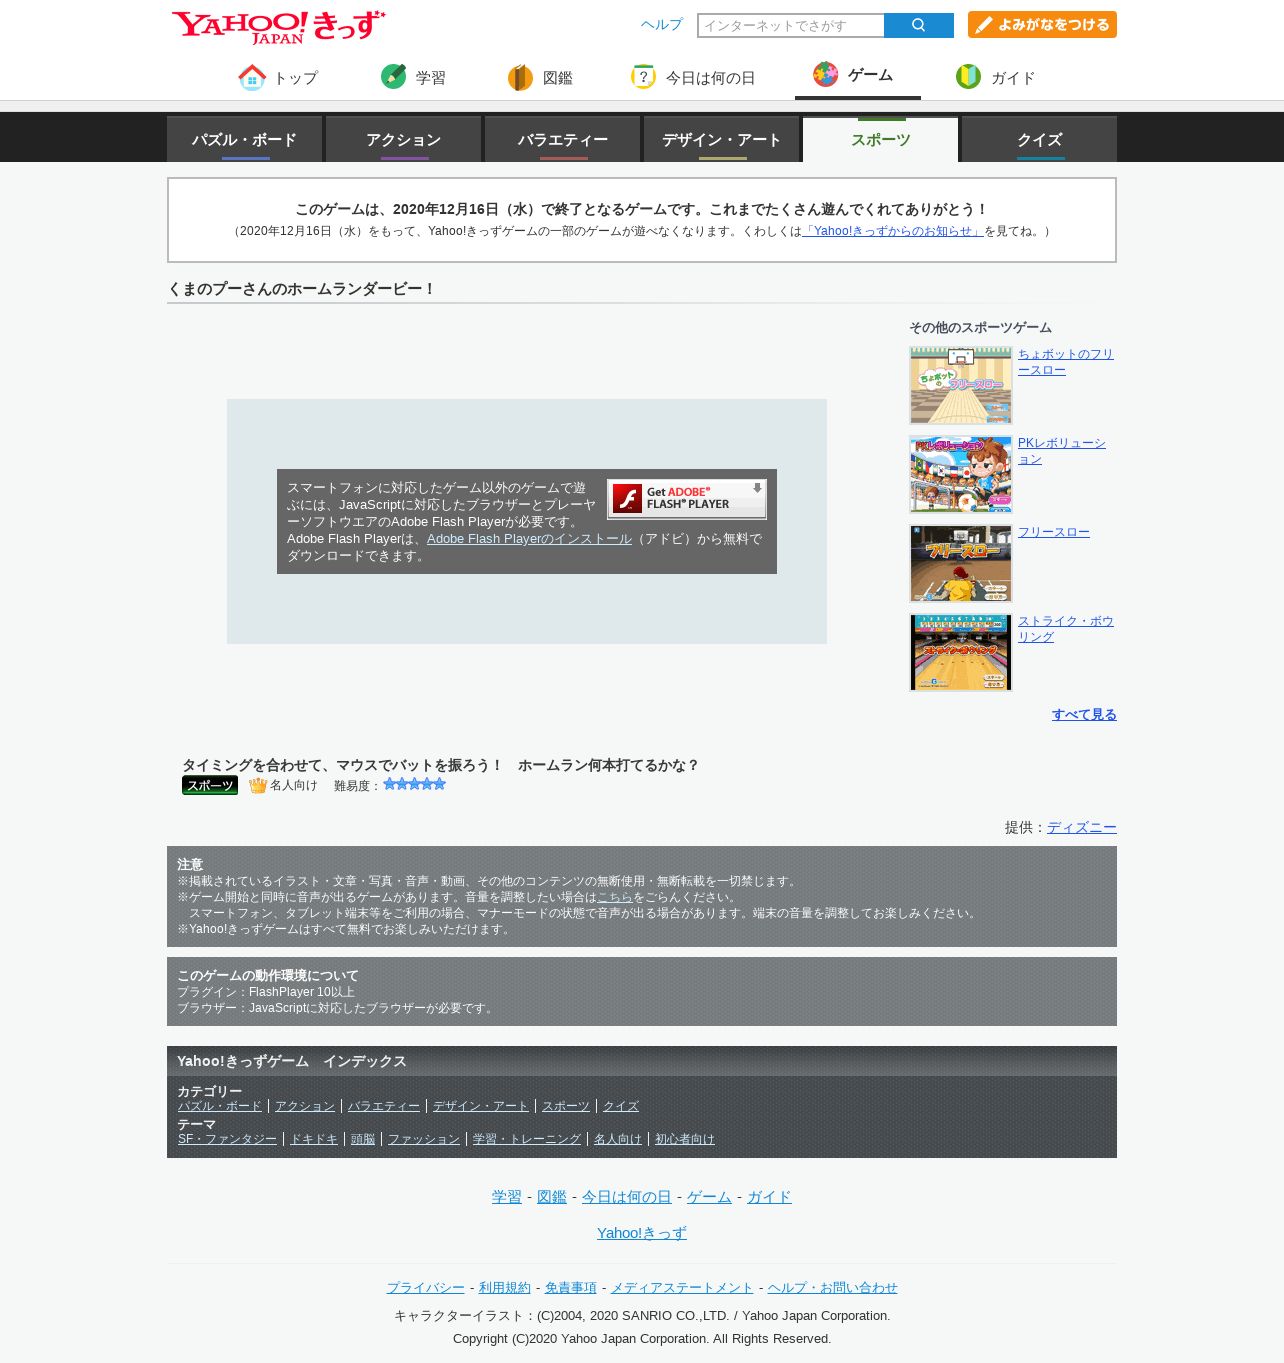Open theme link SF・ファンタジー
The image size is (1284, 1363).
coord(227,1139)
